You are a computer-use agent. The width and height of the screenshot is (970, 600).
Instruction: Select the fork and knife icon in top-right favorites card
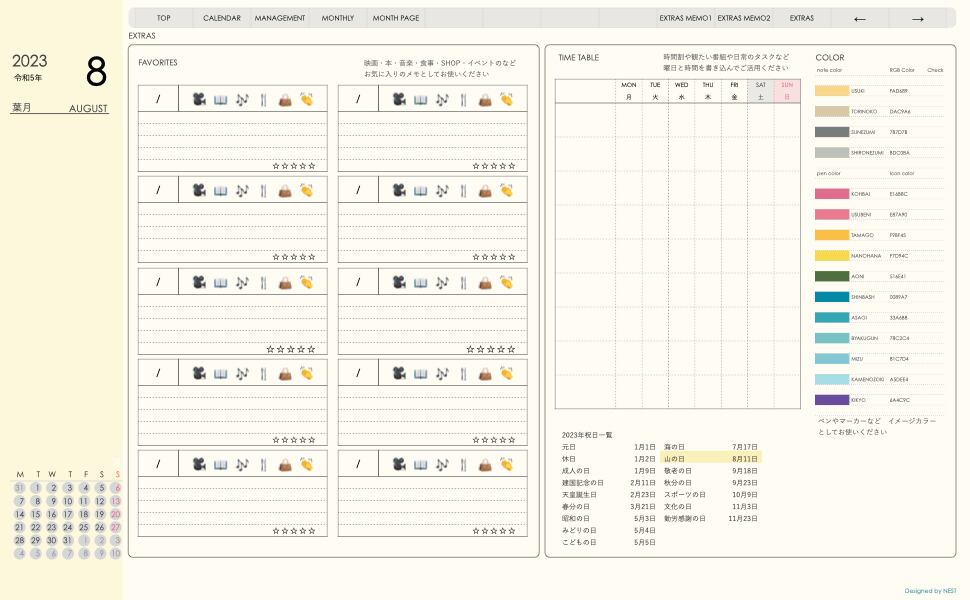coord(463,100)
